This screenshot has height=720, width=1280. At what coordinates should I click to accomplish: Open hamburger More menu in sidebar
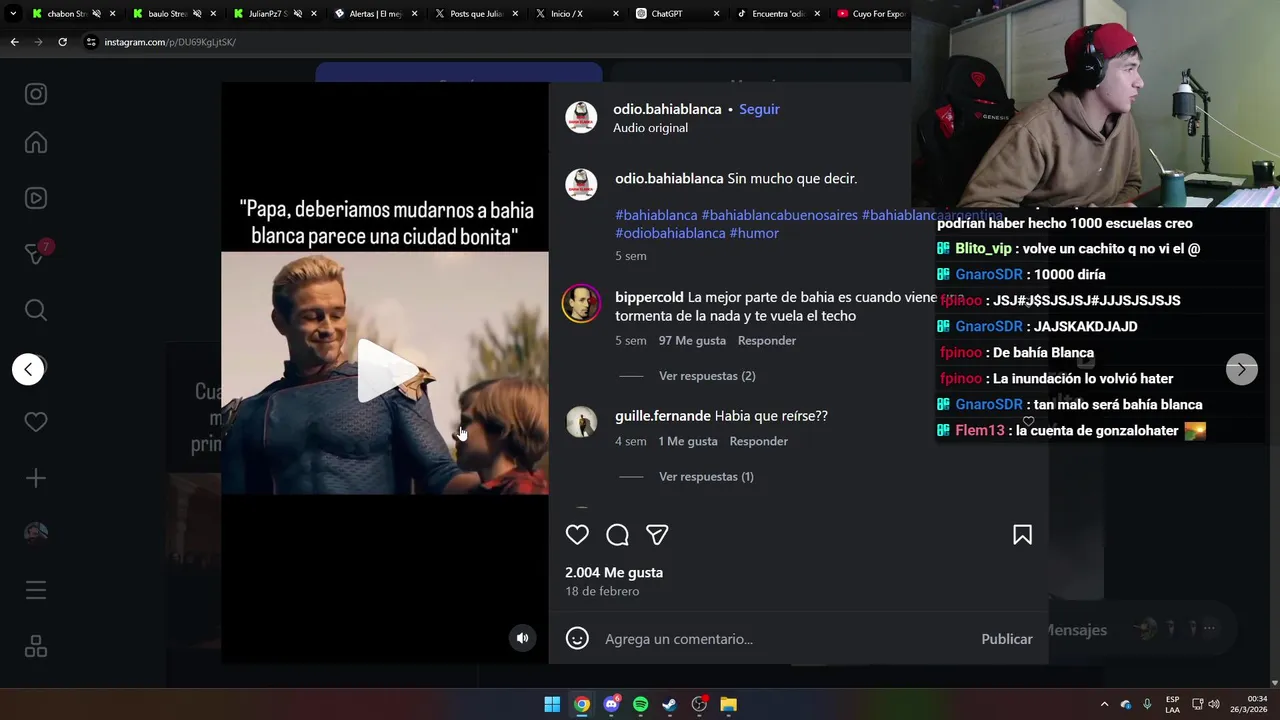[x=36, y=591]
